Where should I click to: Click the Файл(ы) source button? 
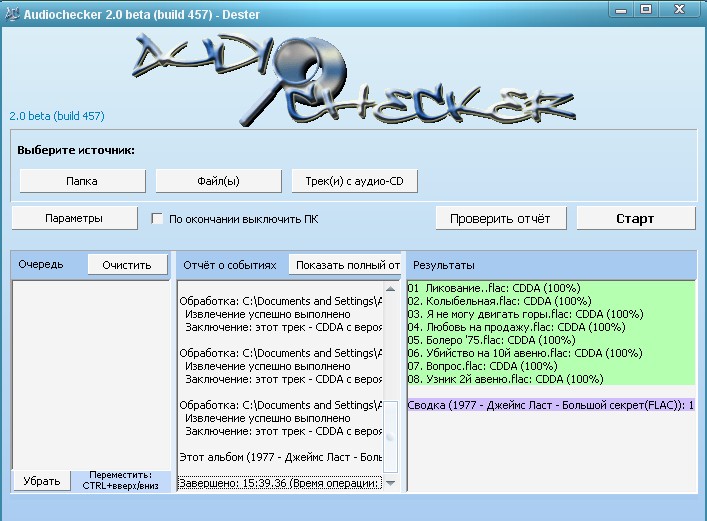[x=218, y=181]
